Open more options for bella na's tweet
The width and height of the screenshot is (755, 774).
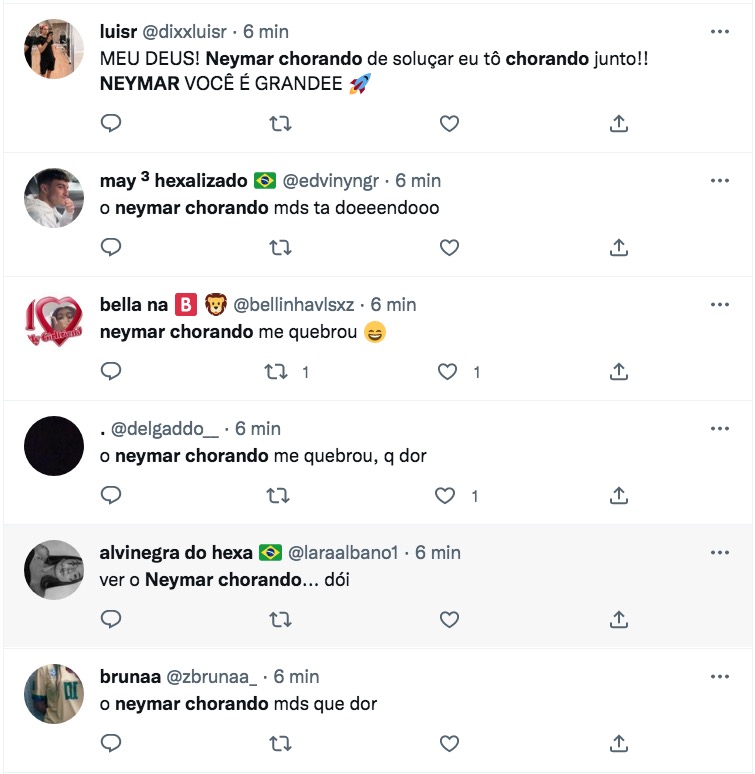[x=719, y=304]
